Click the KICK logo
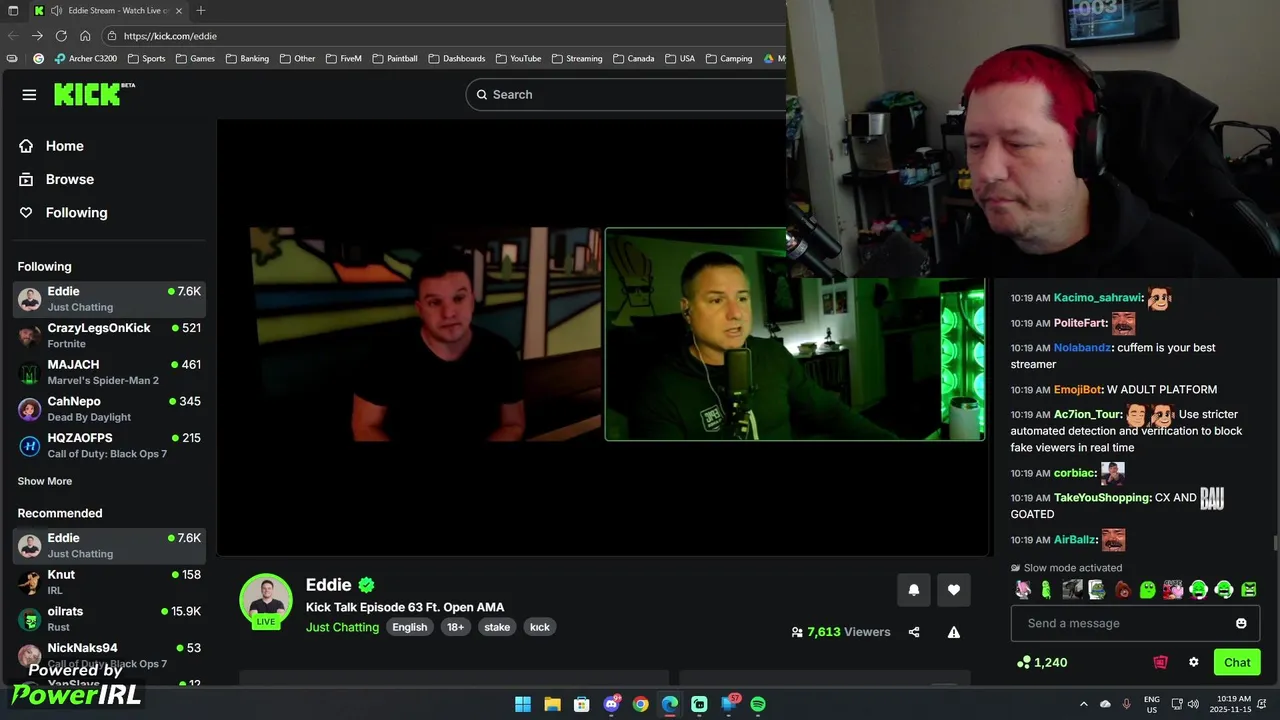The width and height of the screenshot is (1280, 720). click(94, 94)
